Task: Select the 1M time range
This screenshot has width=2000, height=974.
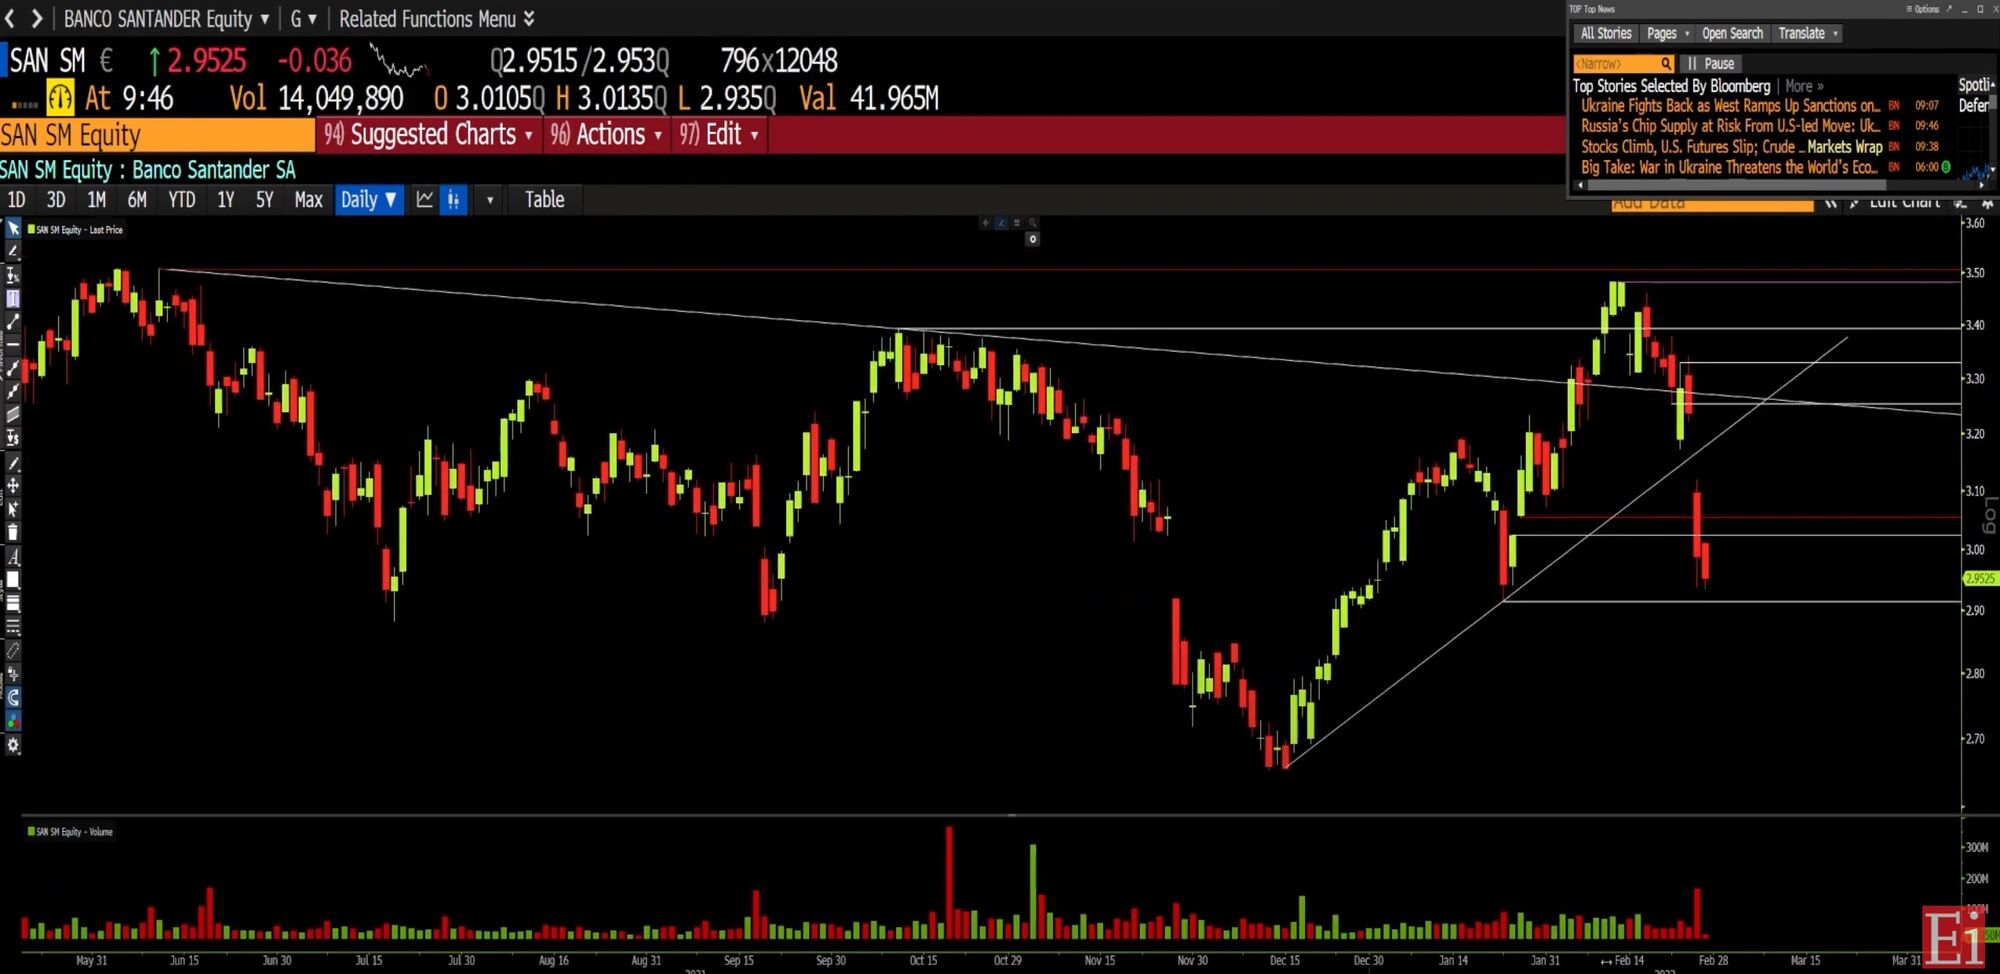Action: pyautogui.click(x=96, y=199)
